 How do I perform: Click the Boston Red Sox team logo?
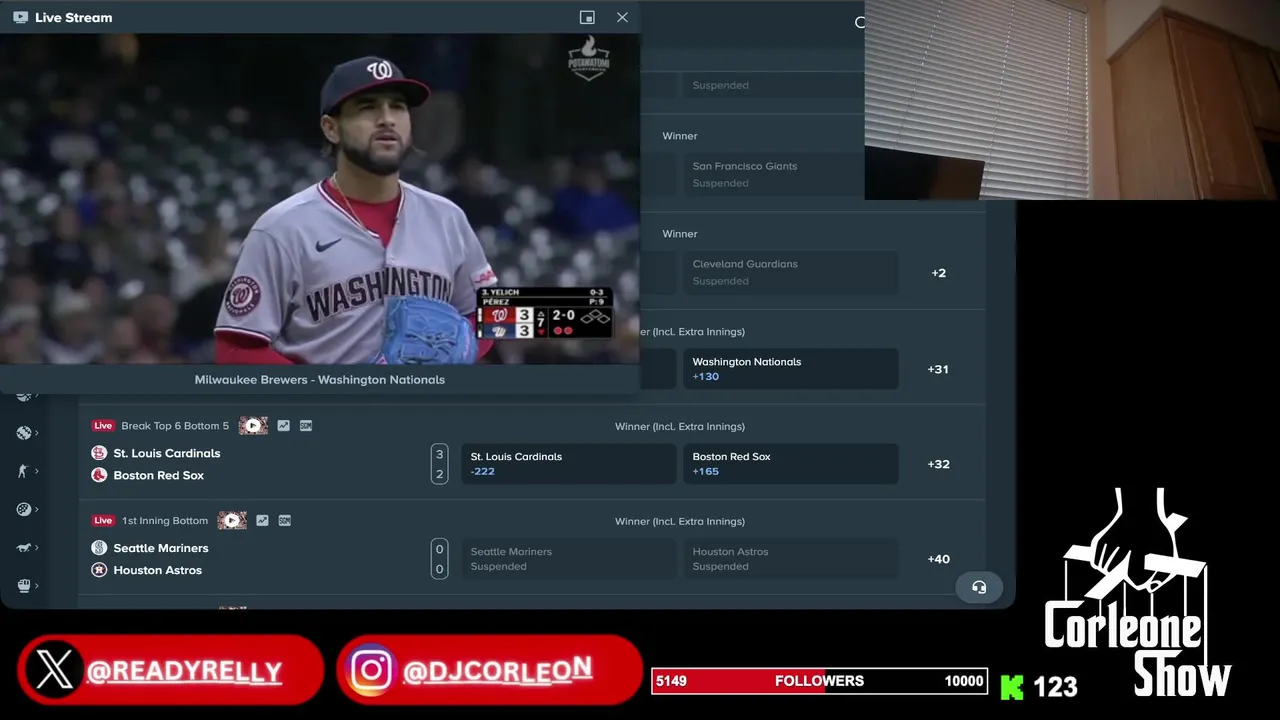[x=99, y=475]
